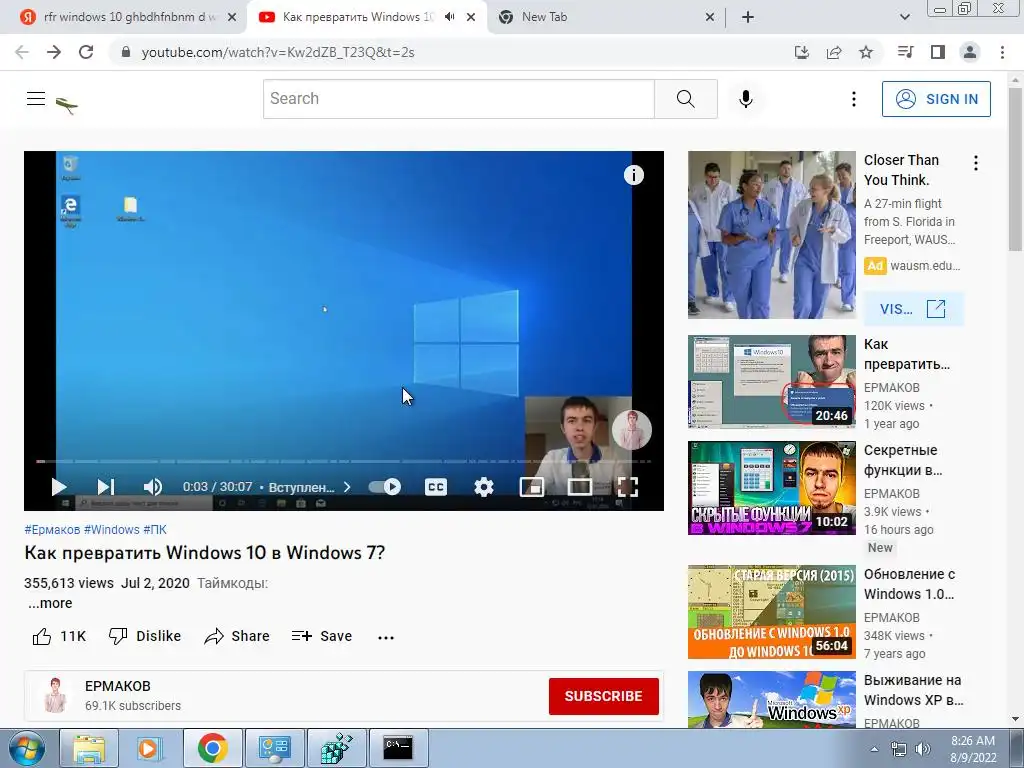This screenshot has height=768, width=1024.
Task: Toggle autoplay switch in player
Action: [385, 487]
